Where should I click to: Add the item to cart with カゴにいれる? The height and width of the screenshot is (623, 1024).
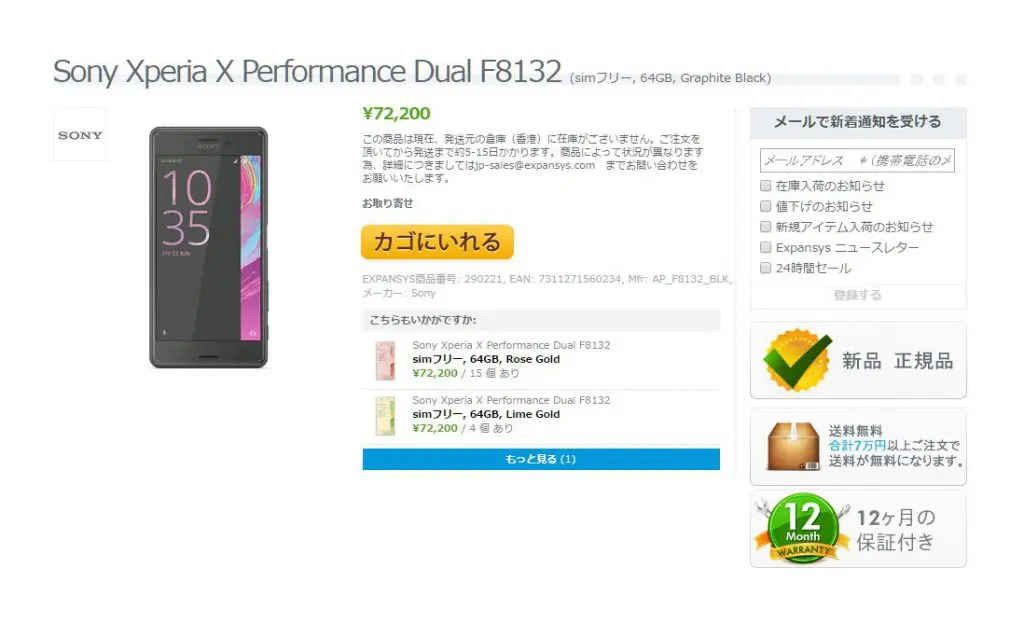(x=437, y=242)
